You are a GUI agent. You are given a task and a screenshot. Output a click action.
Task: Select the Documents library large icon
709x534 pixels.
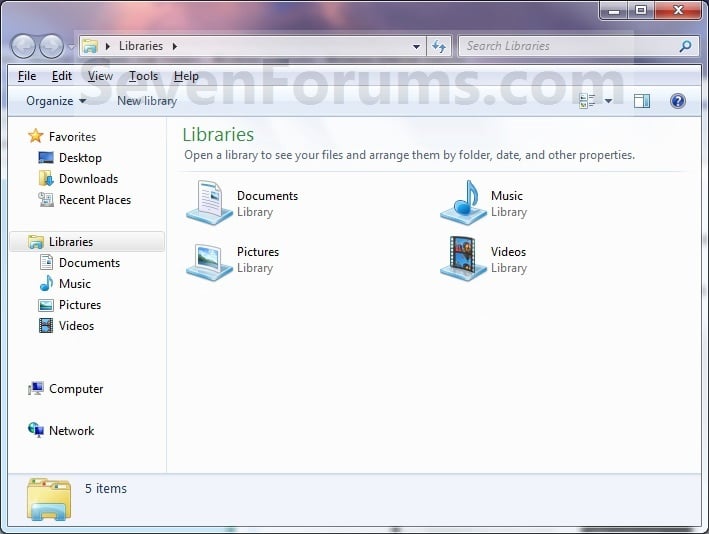[209, 203]
